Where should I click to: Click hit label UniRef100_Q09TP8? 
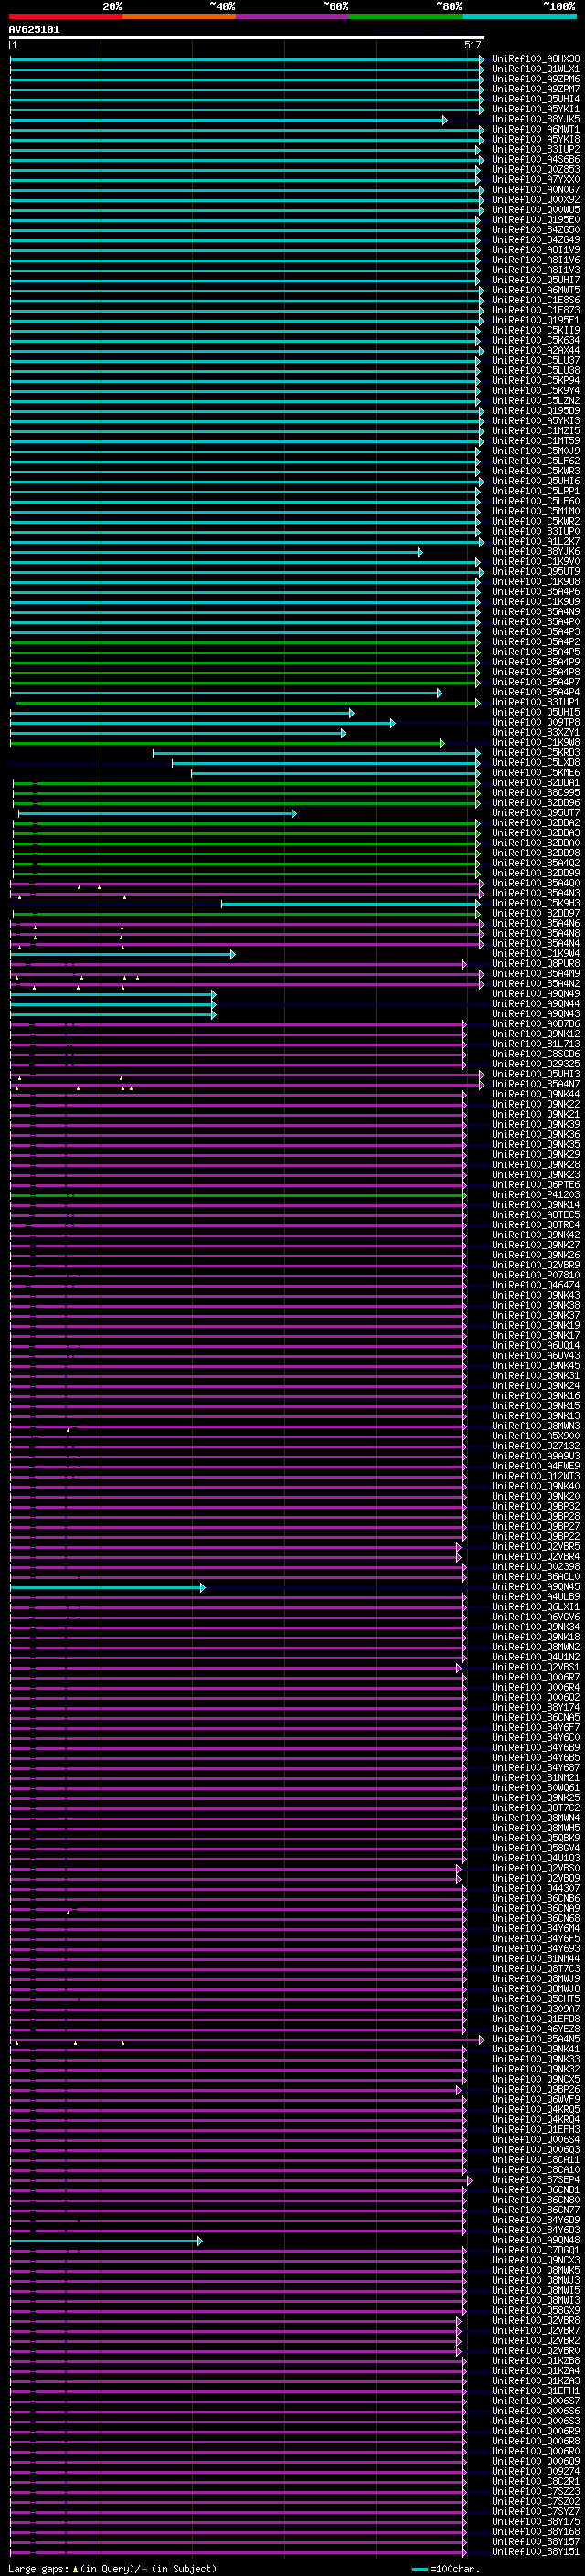(x=536, y=723)
